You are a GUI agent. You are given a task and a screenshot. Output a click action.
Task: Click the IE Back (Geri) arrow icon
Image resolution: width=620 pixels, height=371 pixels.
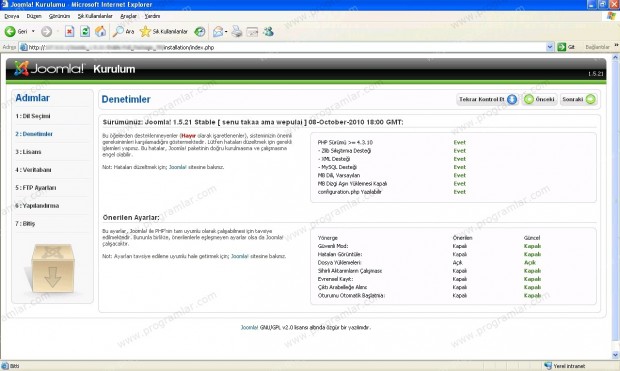click(x=10, y=31)
